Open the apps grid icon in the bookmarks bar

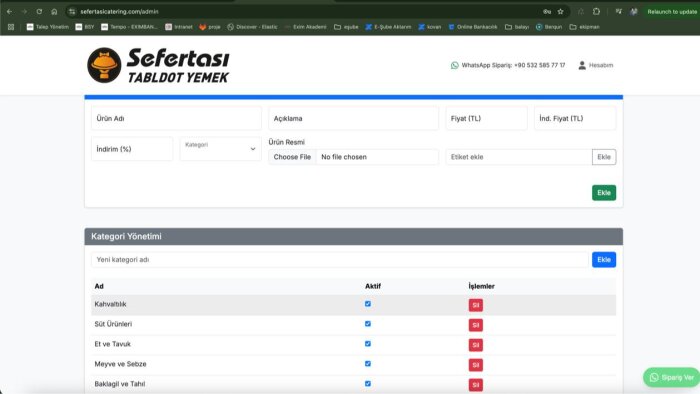tap(11, 27)
